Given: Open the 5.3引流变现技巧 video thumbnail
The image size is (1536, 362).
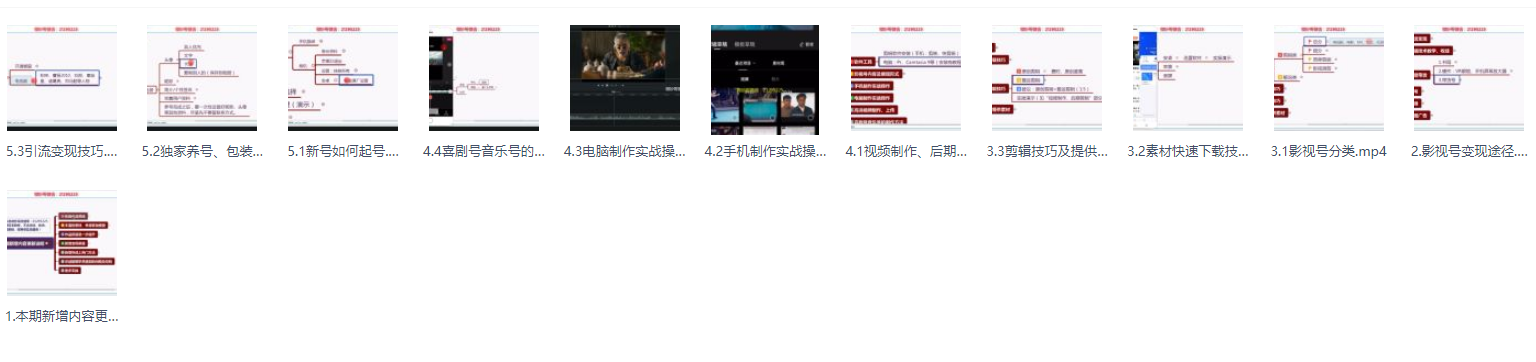Looking at the screenshot, I should pos(62,78).
